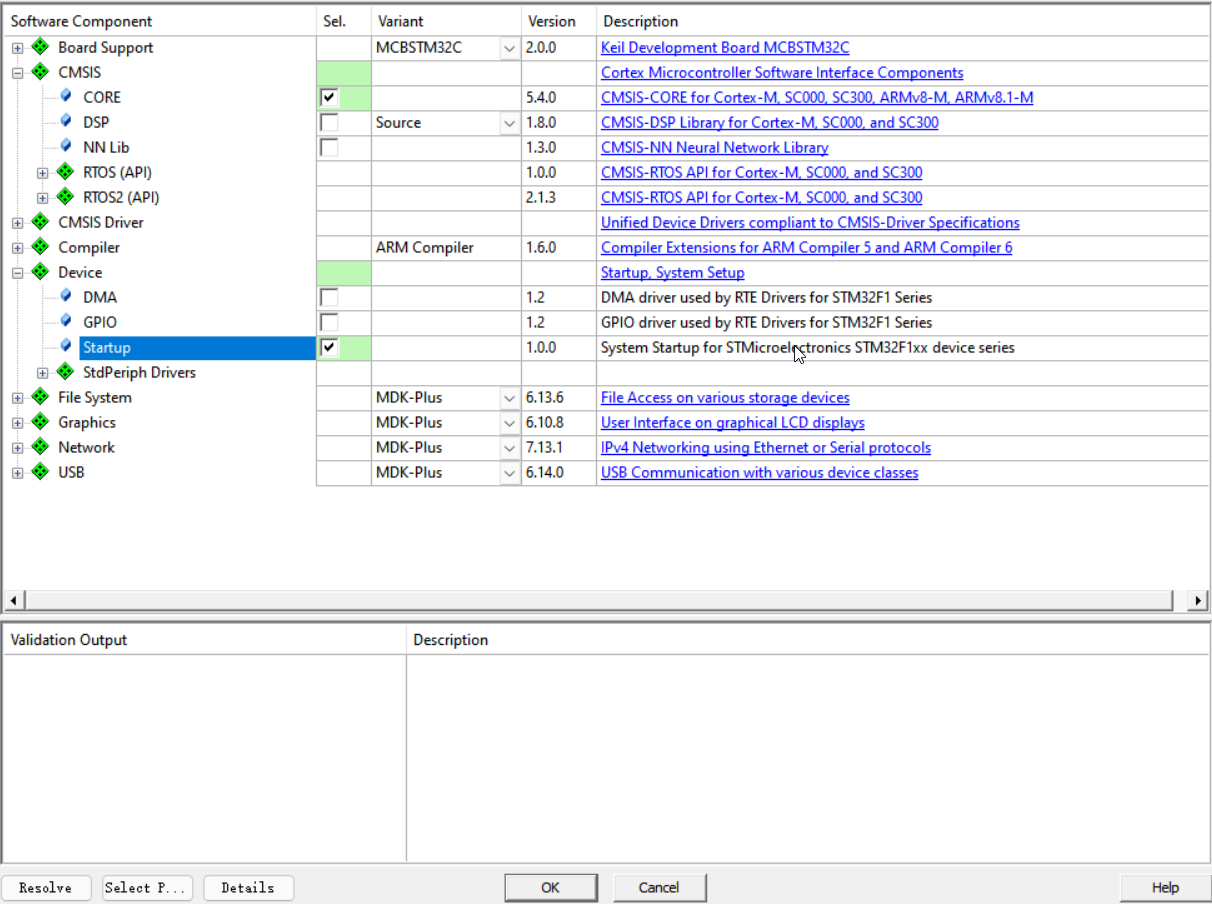Open the Help button

click(1165, 888)
